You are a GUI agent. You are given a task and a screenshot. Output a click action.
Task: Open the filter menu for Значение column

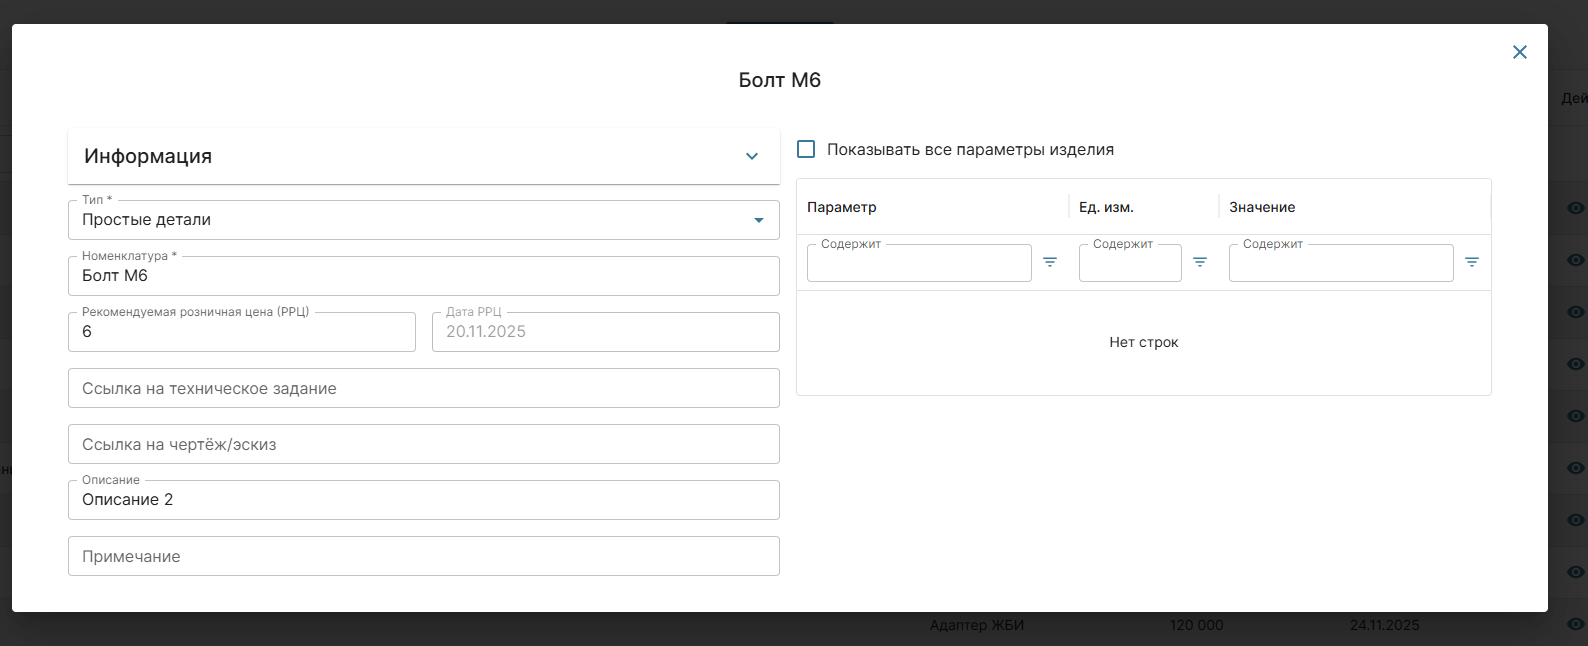pyautogui.click(x=1472, y=262)
